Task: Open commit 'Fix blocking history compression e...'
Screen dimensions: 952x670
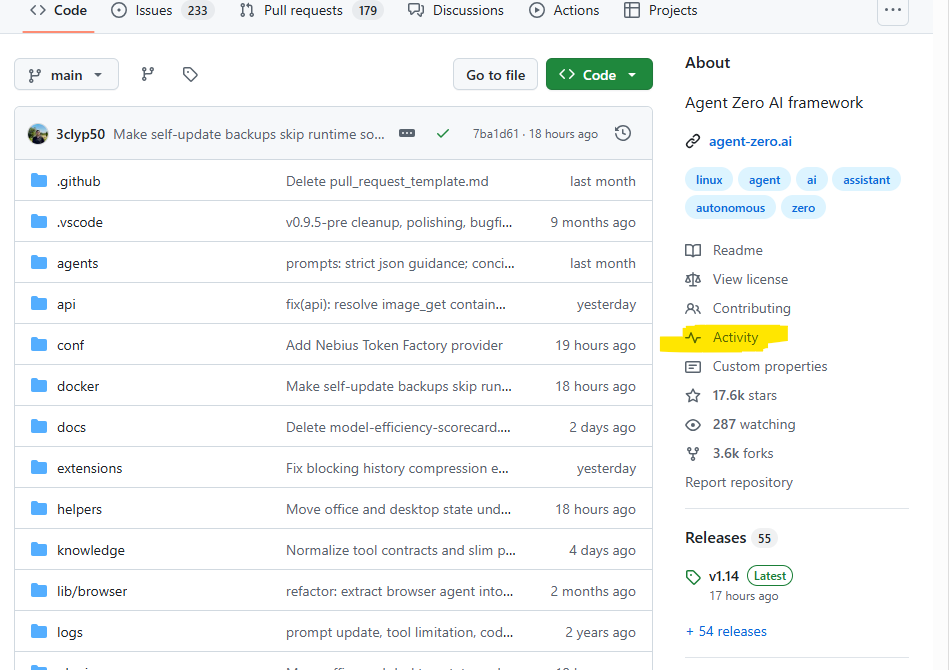Action: [397, 468]
